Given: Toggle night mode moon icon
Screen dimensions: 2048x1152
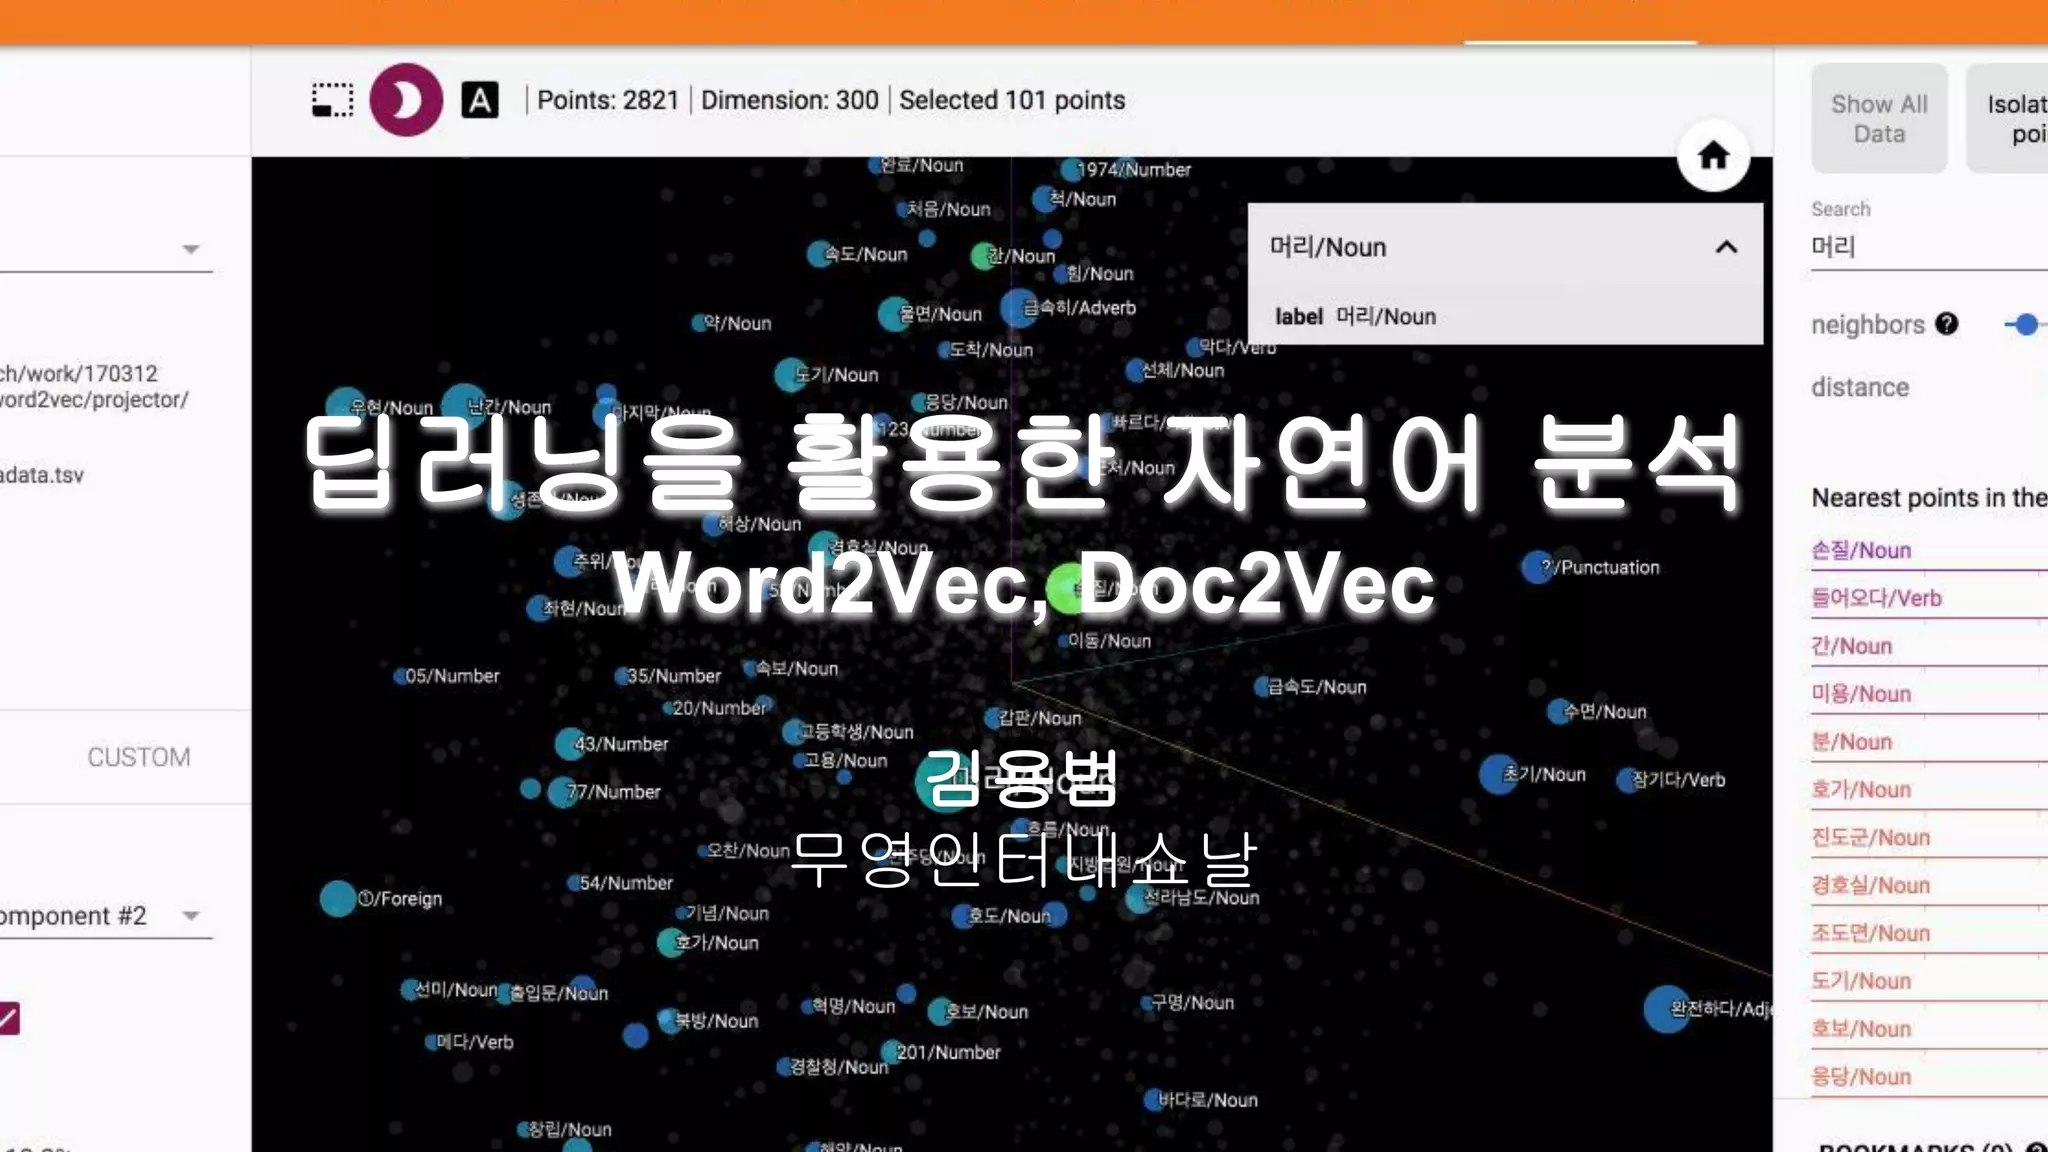Looking at the screenshot, I should pos(406,100).
